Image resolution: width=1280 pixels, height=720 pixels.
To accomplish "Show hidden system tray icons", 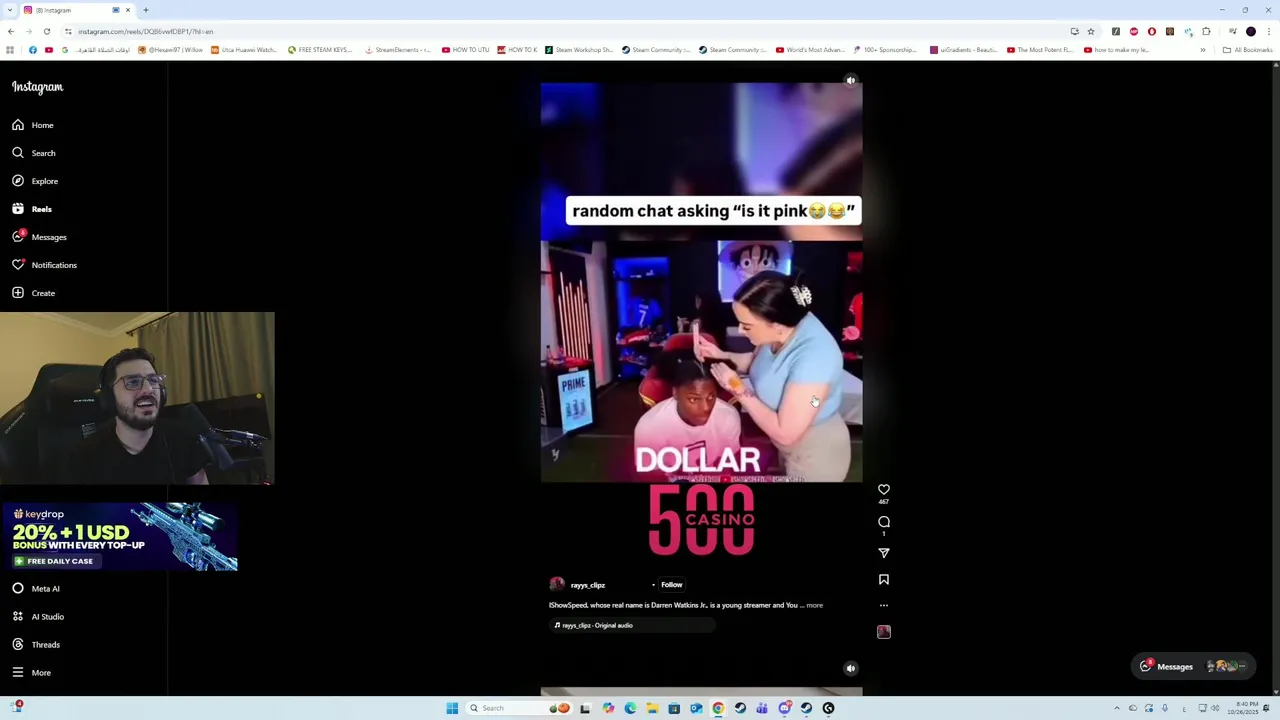I will coord(1117,708).
